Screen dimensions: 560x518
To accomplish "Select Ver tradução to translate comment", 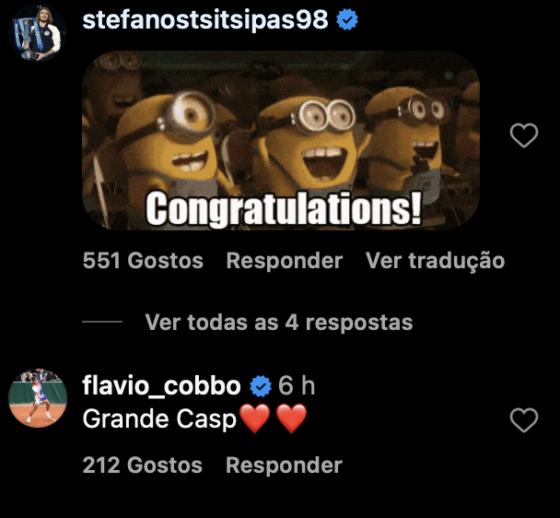I will tap(435, 260).
